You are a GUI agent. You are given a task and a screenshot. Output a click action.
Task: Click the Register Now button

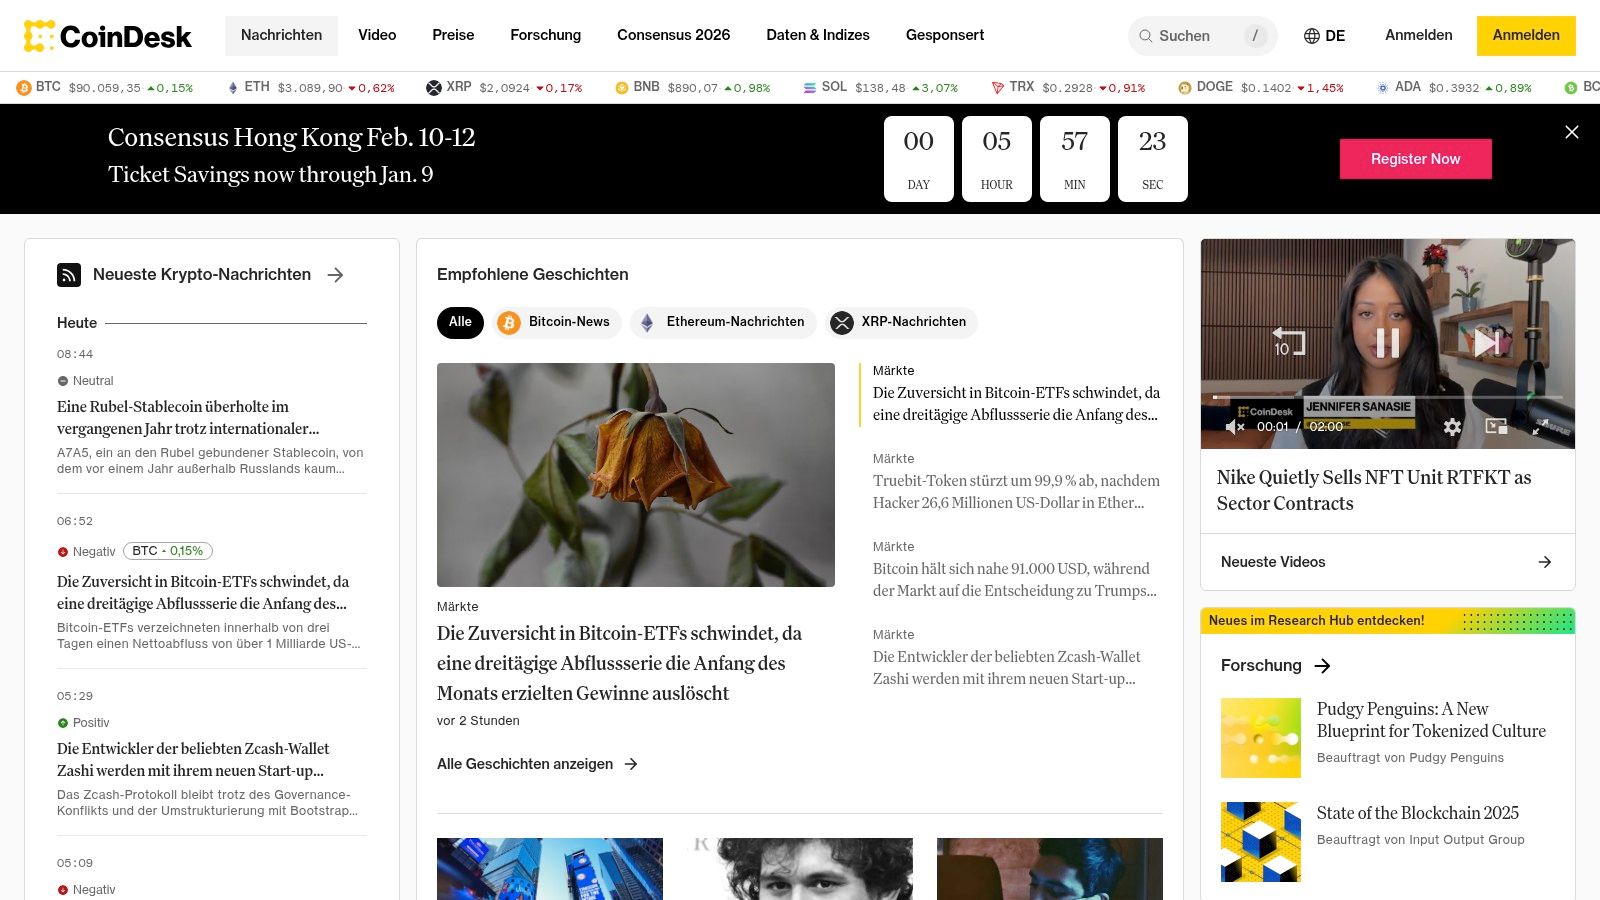[1415, 158]
